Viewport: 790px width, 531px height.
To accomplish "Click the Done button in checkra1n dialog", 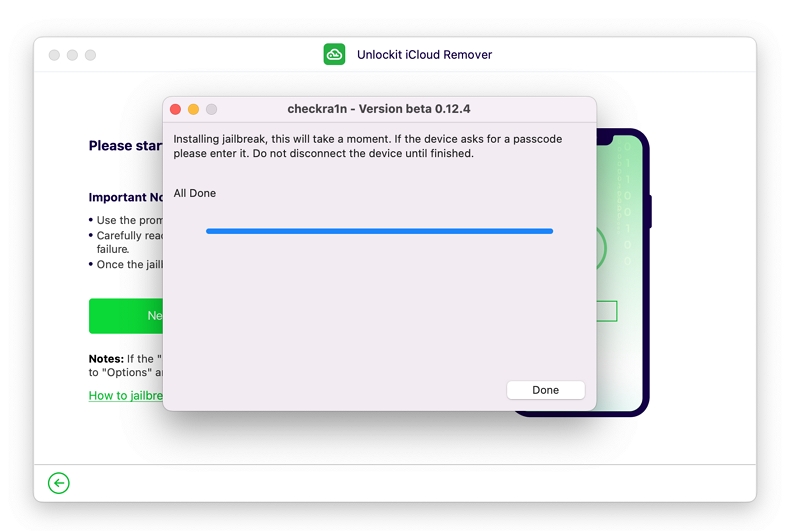I will tap(545, 390).
